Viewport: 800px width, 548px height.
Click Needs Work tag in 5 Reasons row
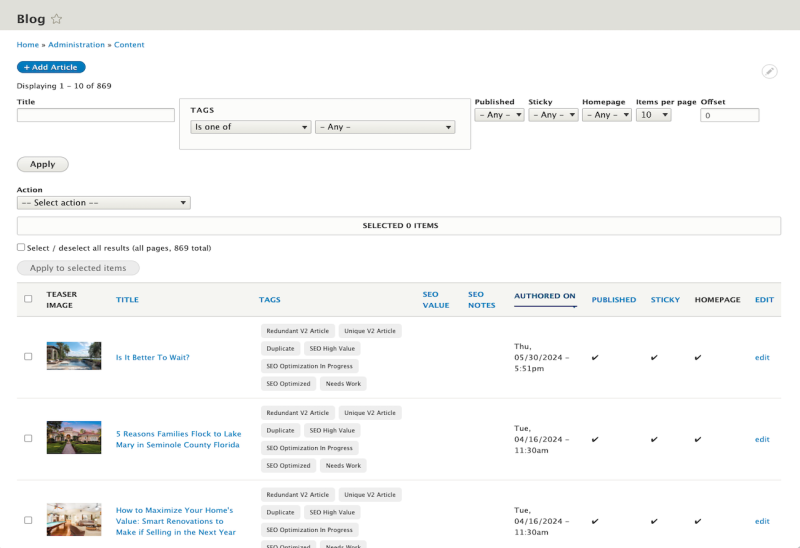(343, 465)
